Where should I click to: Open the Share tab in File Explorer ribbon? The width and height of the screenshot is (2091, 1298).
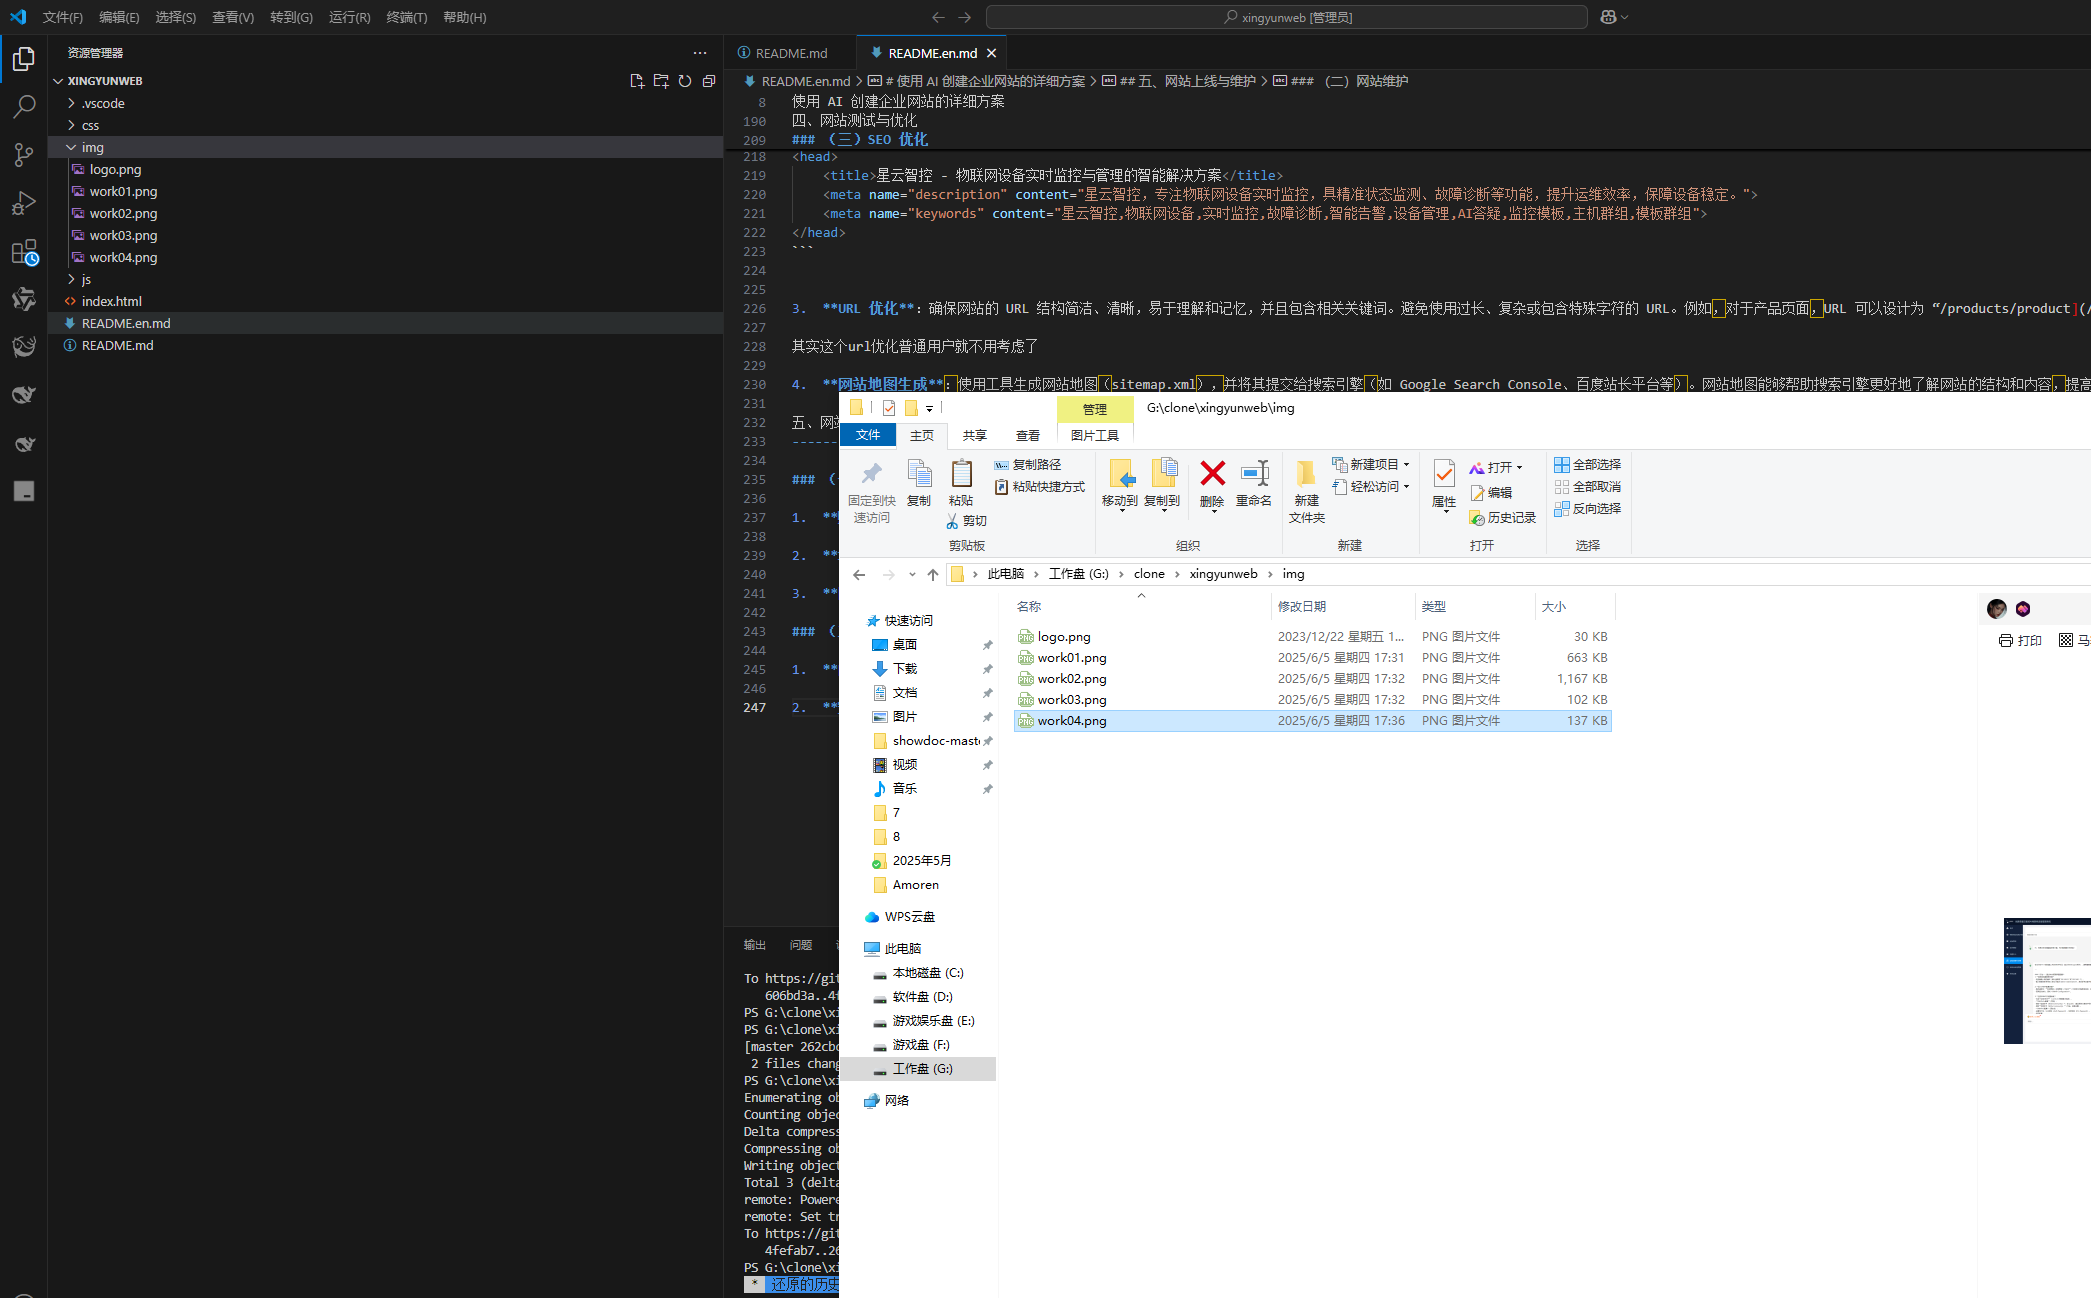tap(975, 435)
